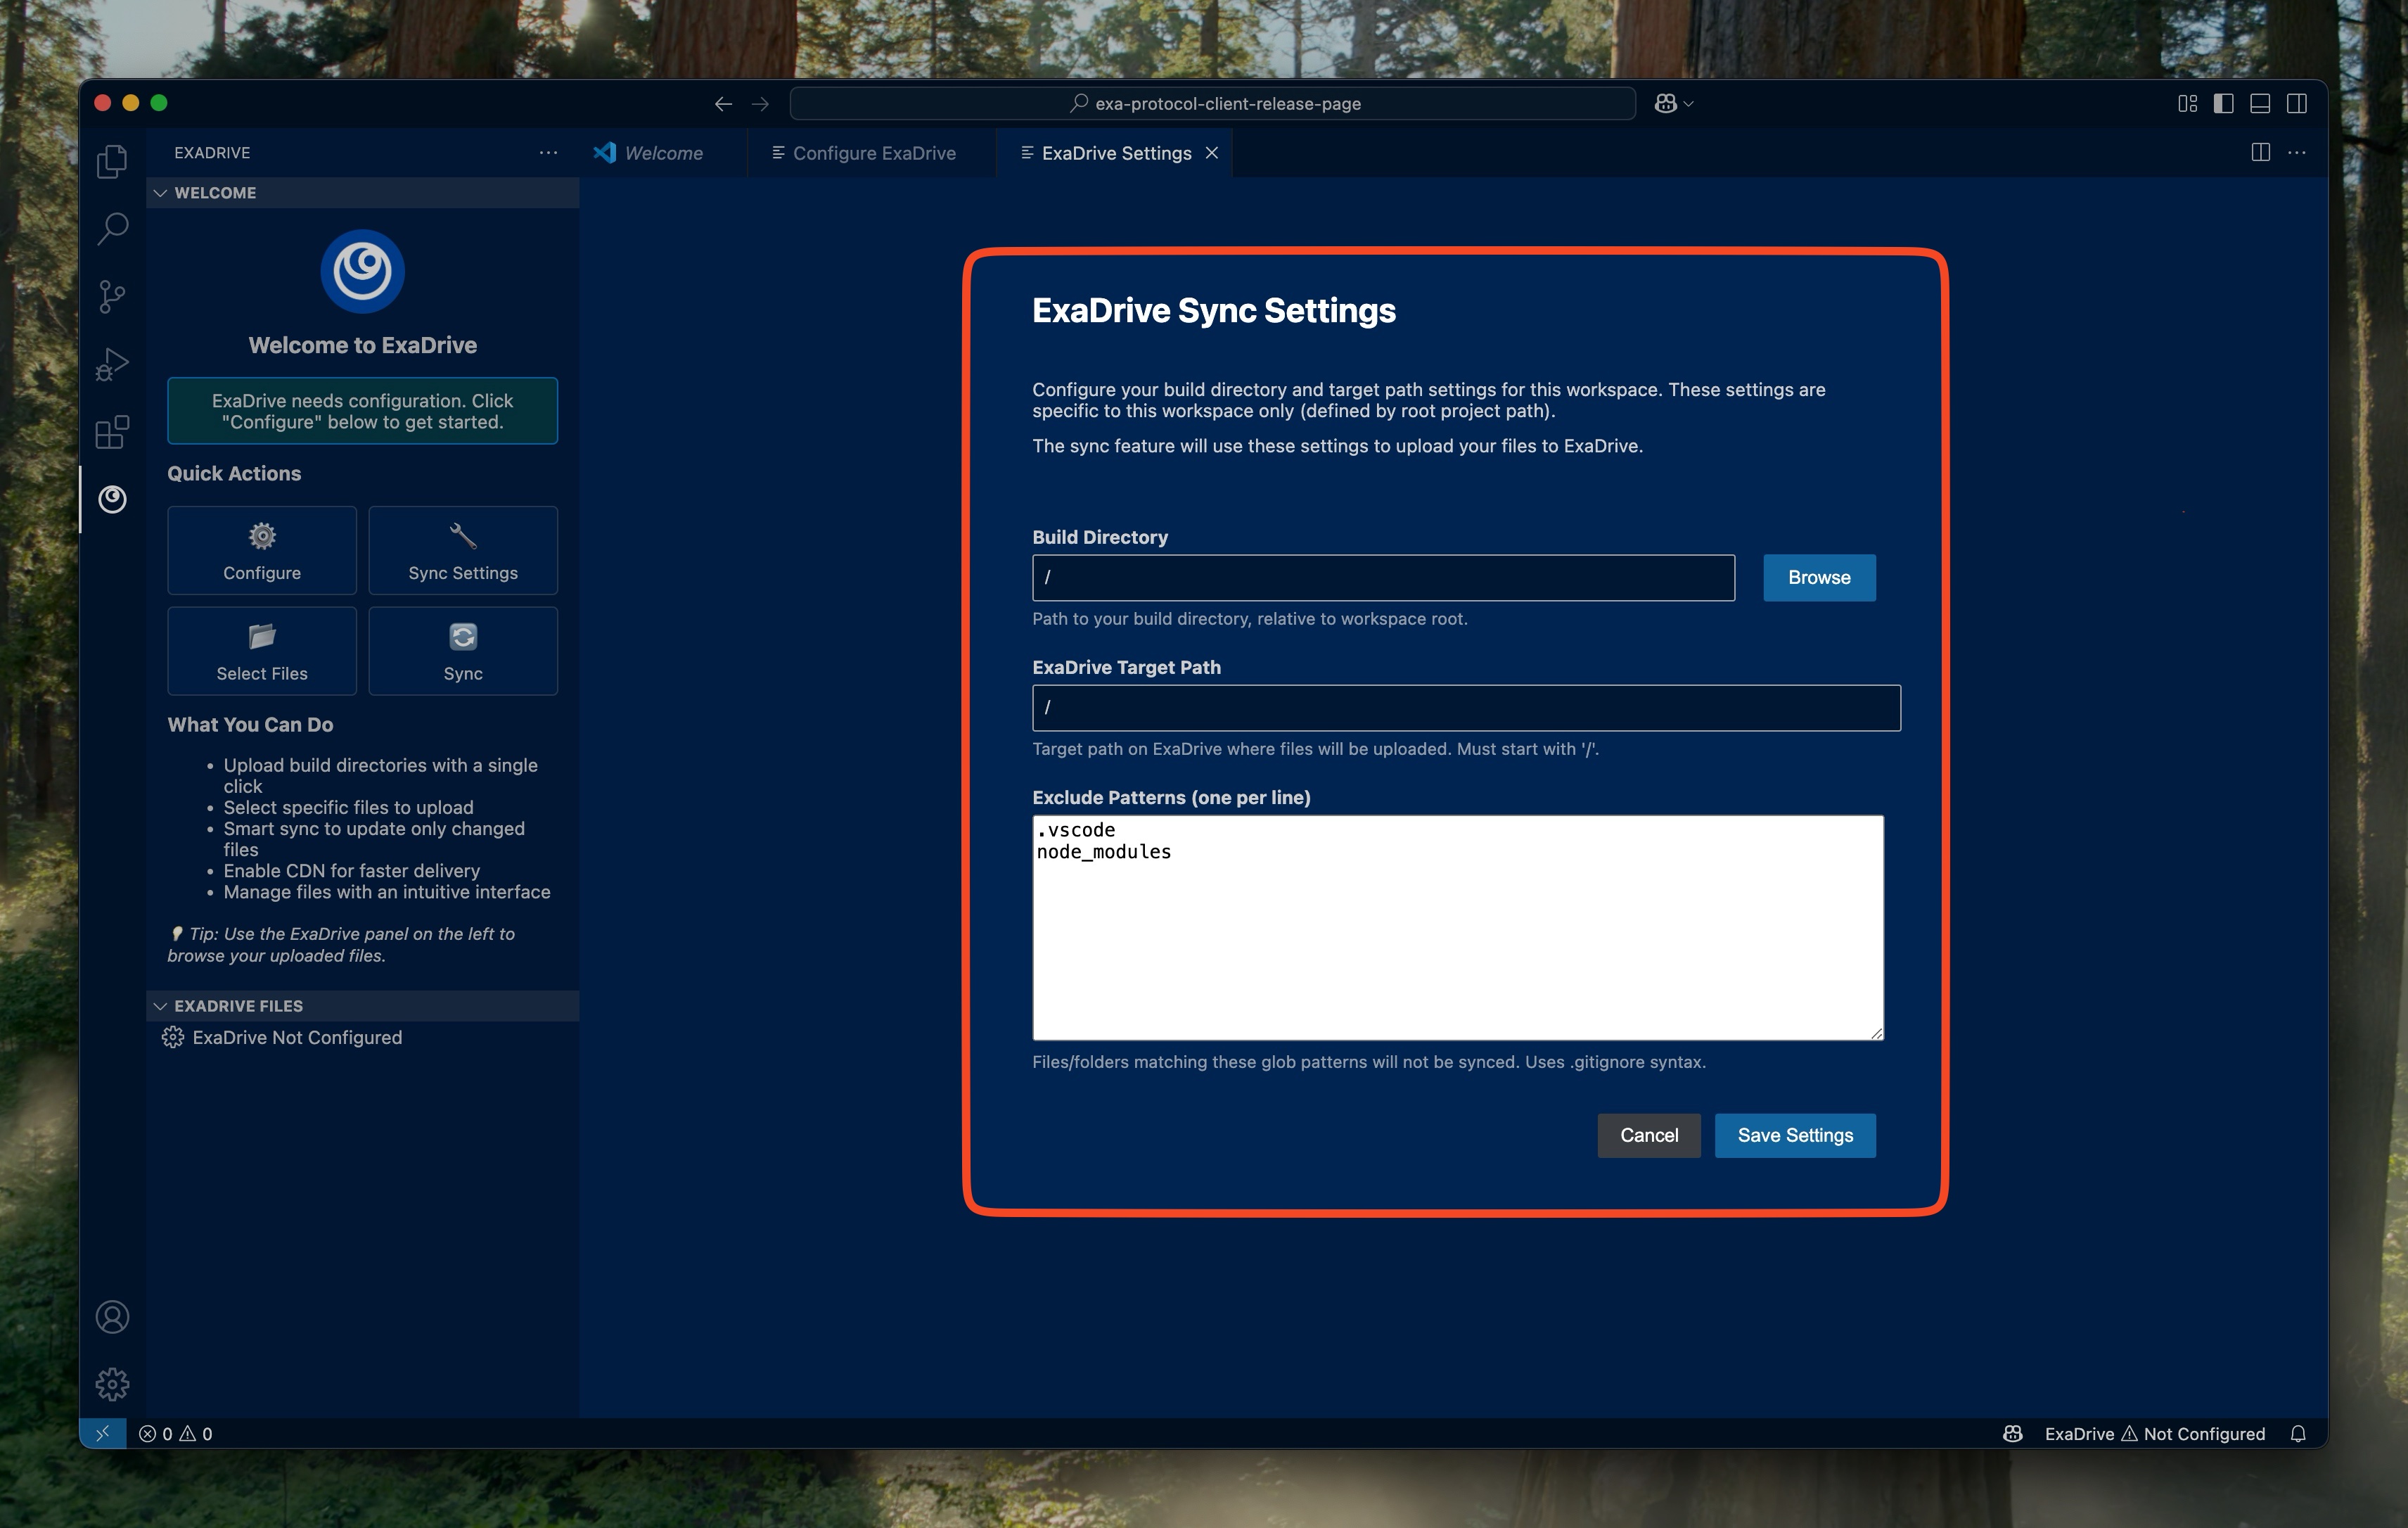
Task: Open notifications bell in status bar
Action: tap(2298, 1433)
